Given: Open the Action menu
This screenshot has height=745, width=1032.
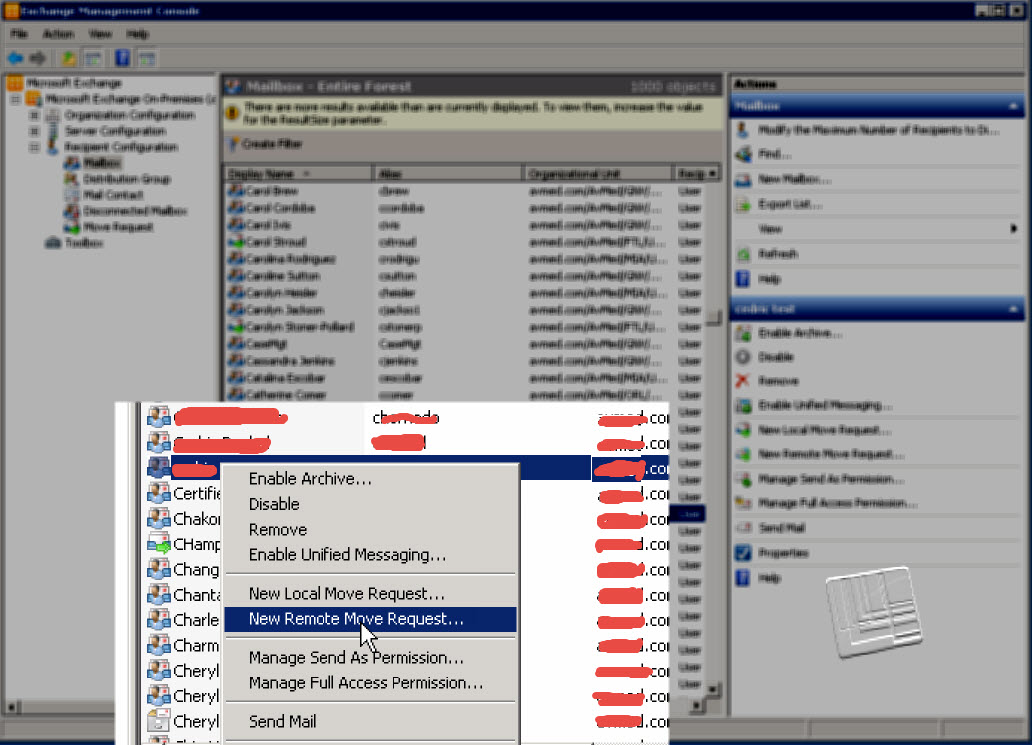Looking at the screenshot, I should [x=59, y=34].
